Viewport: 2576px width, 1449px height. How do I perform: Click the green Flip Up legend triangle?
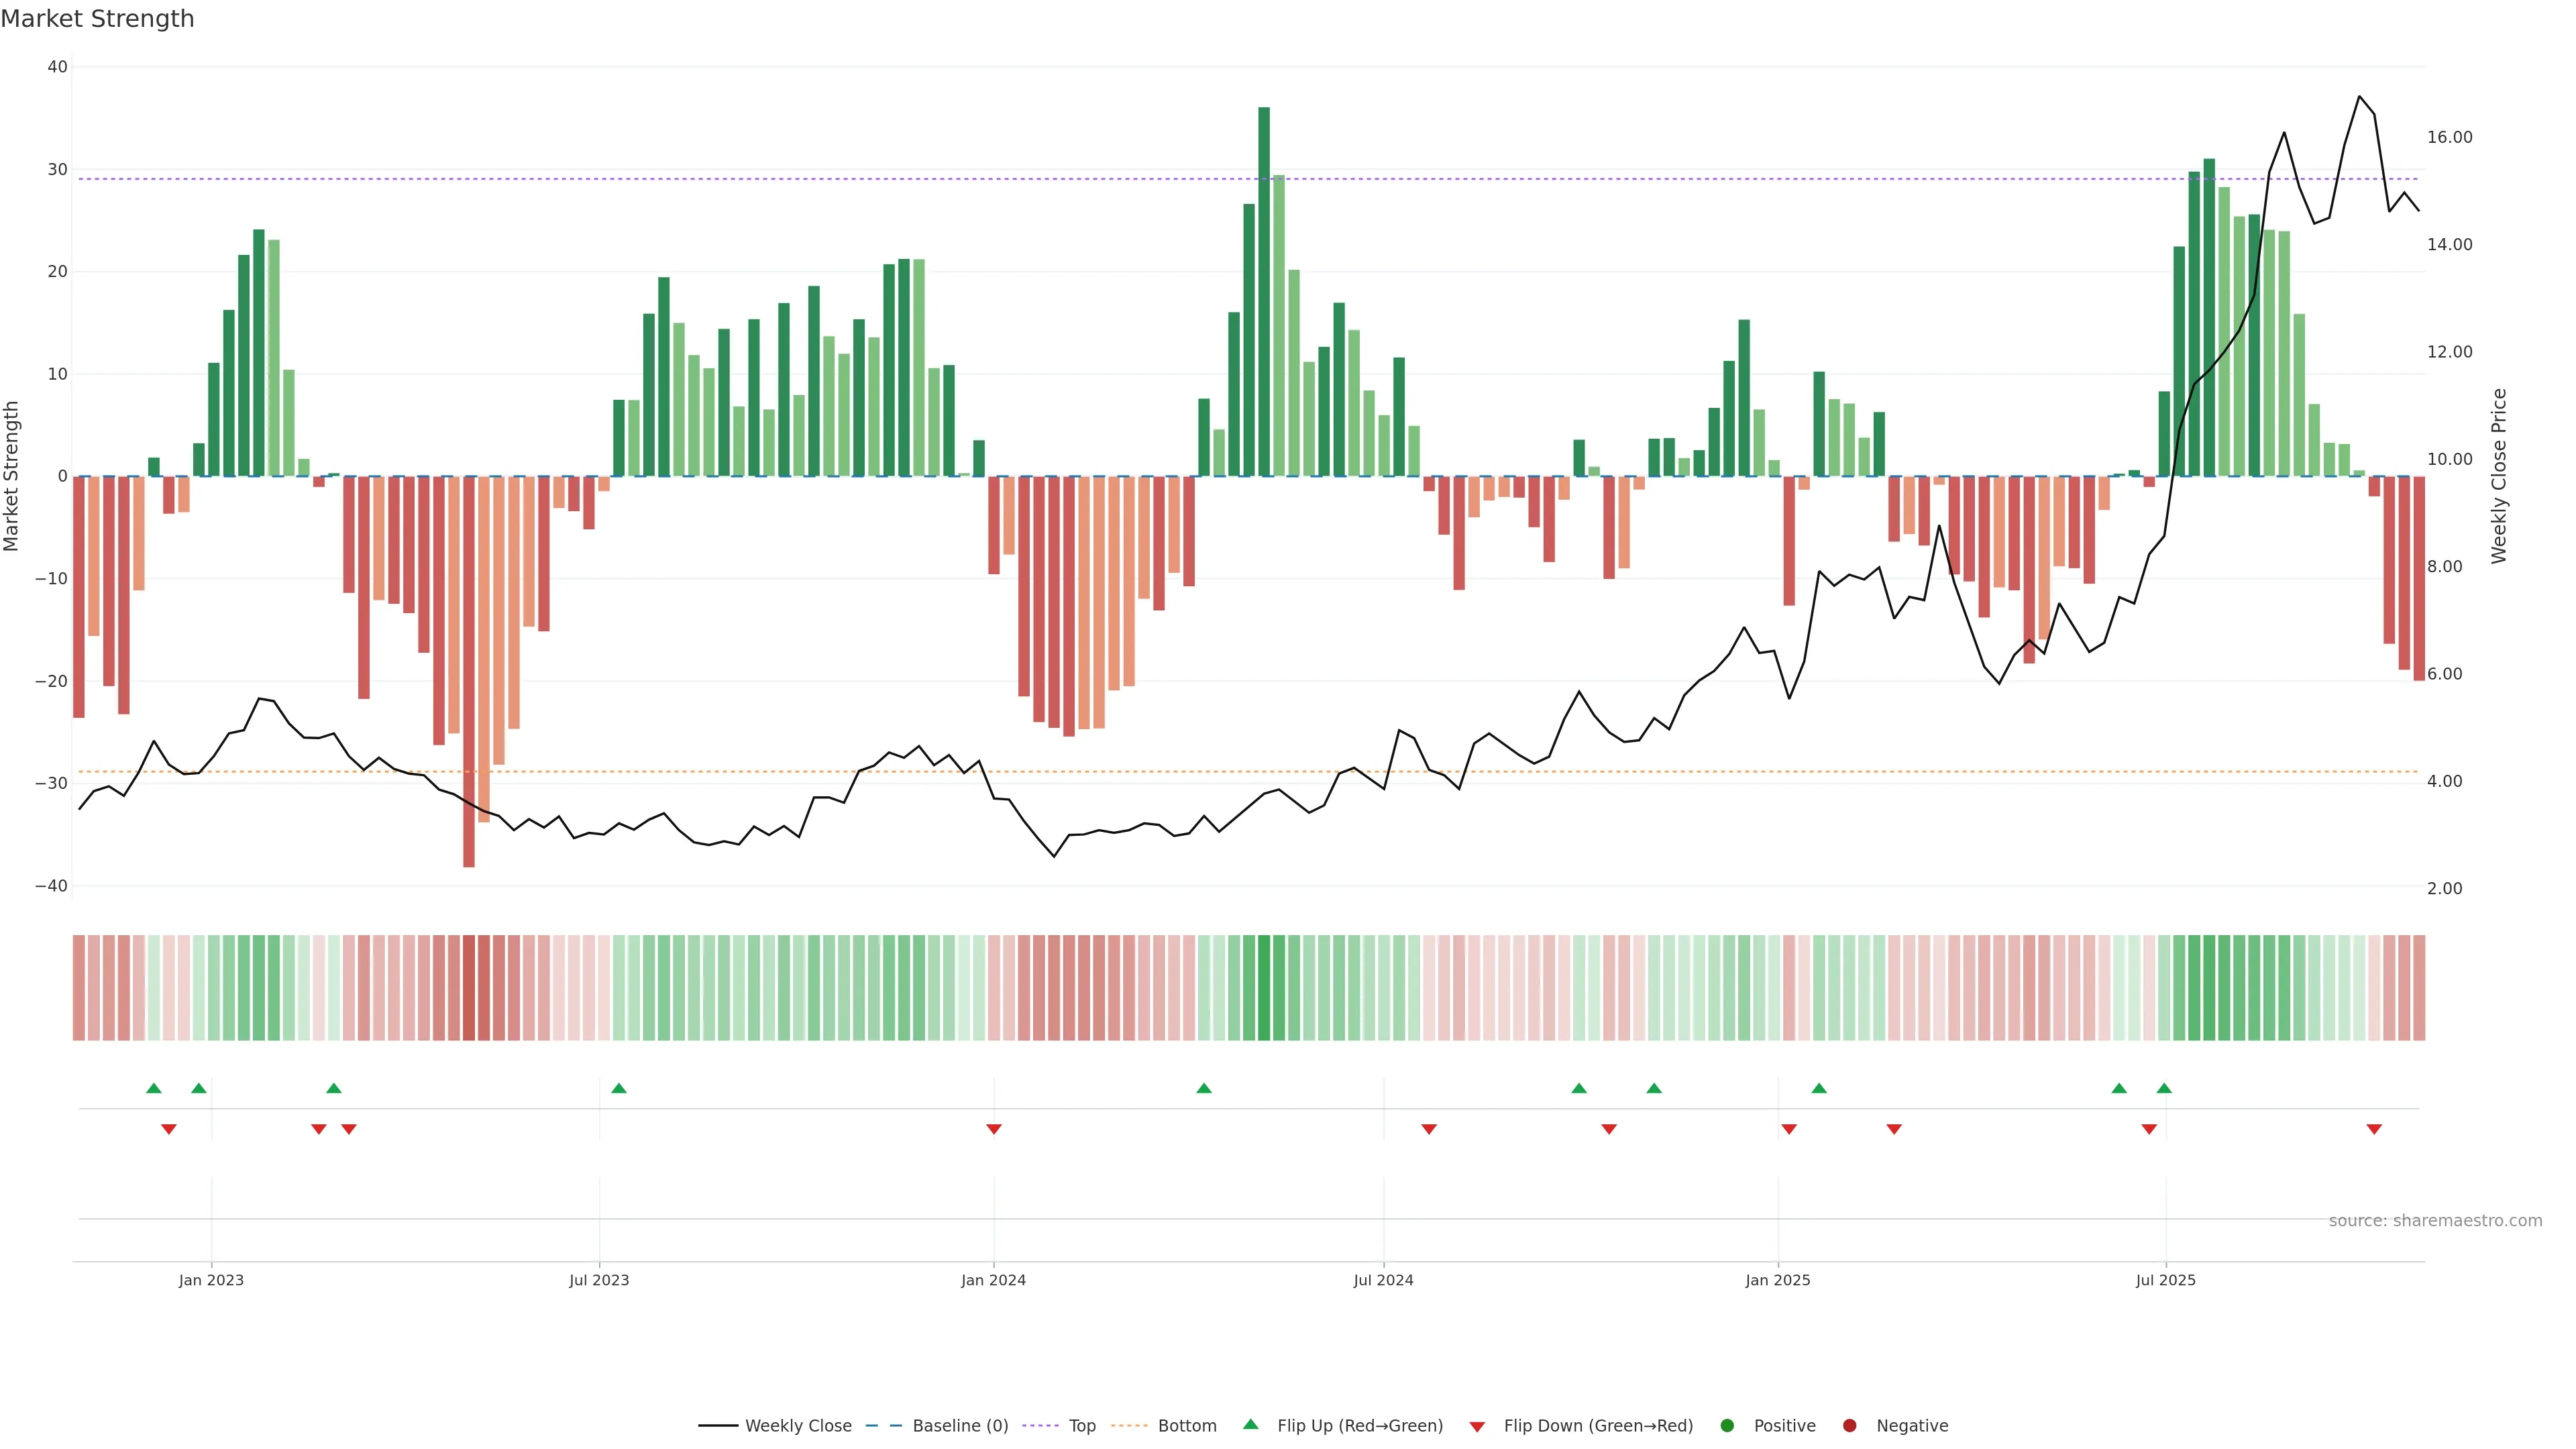[x=1250, y=1424]
